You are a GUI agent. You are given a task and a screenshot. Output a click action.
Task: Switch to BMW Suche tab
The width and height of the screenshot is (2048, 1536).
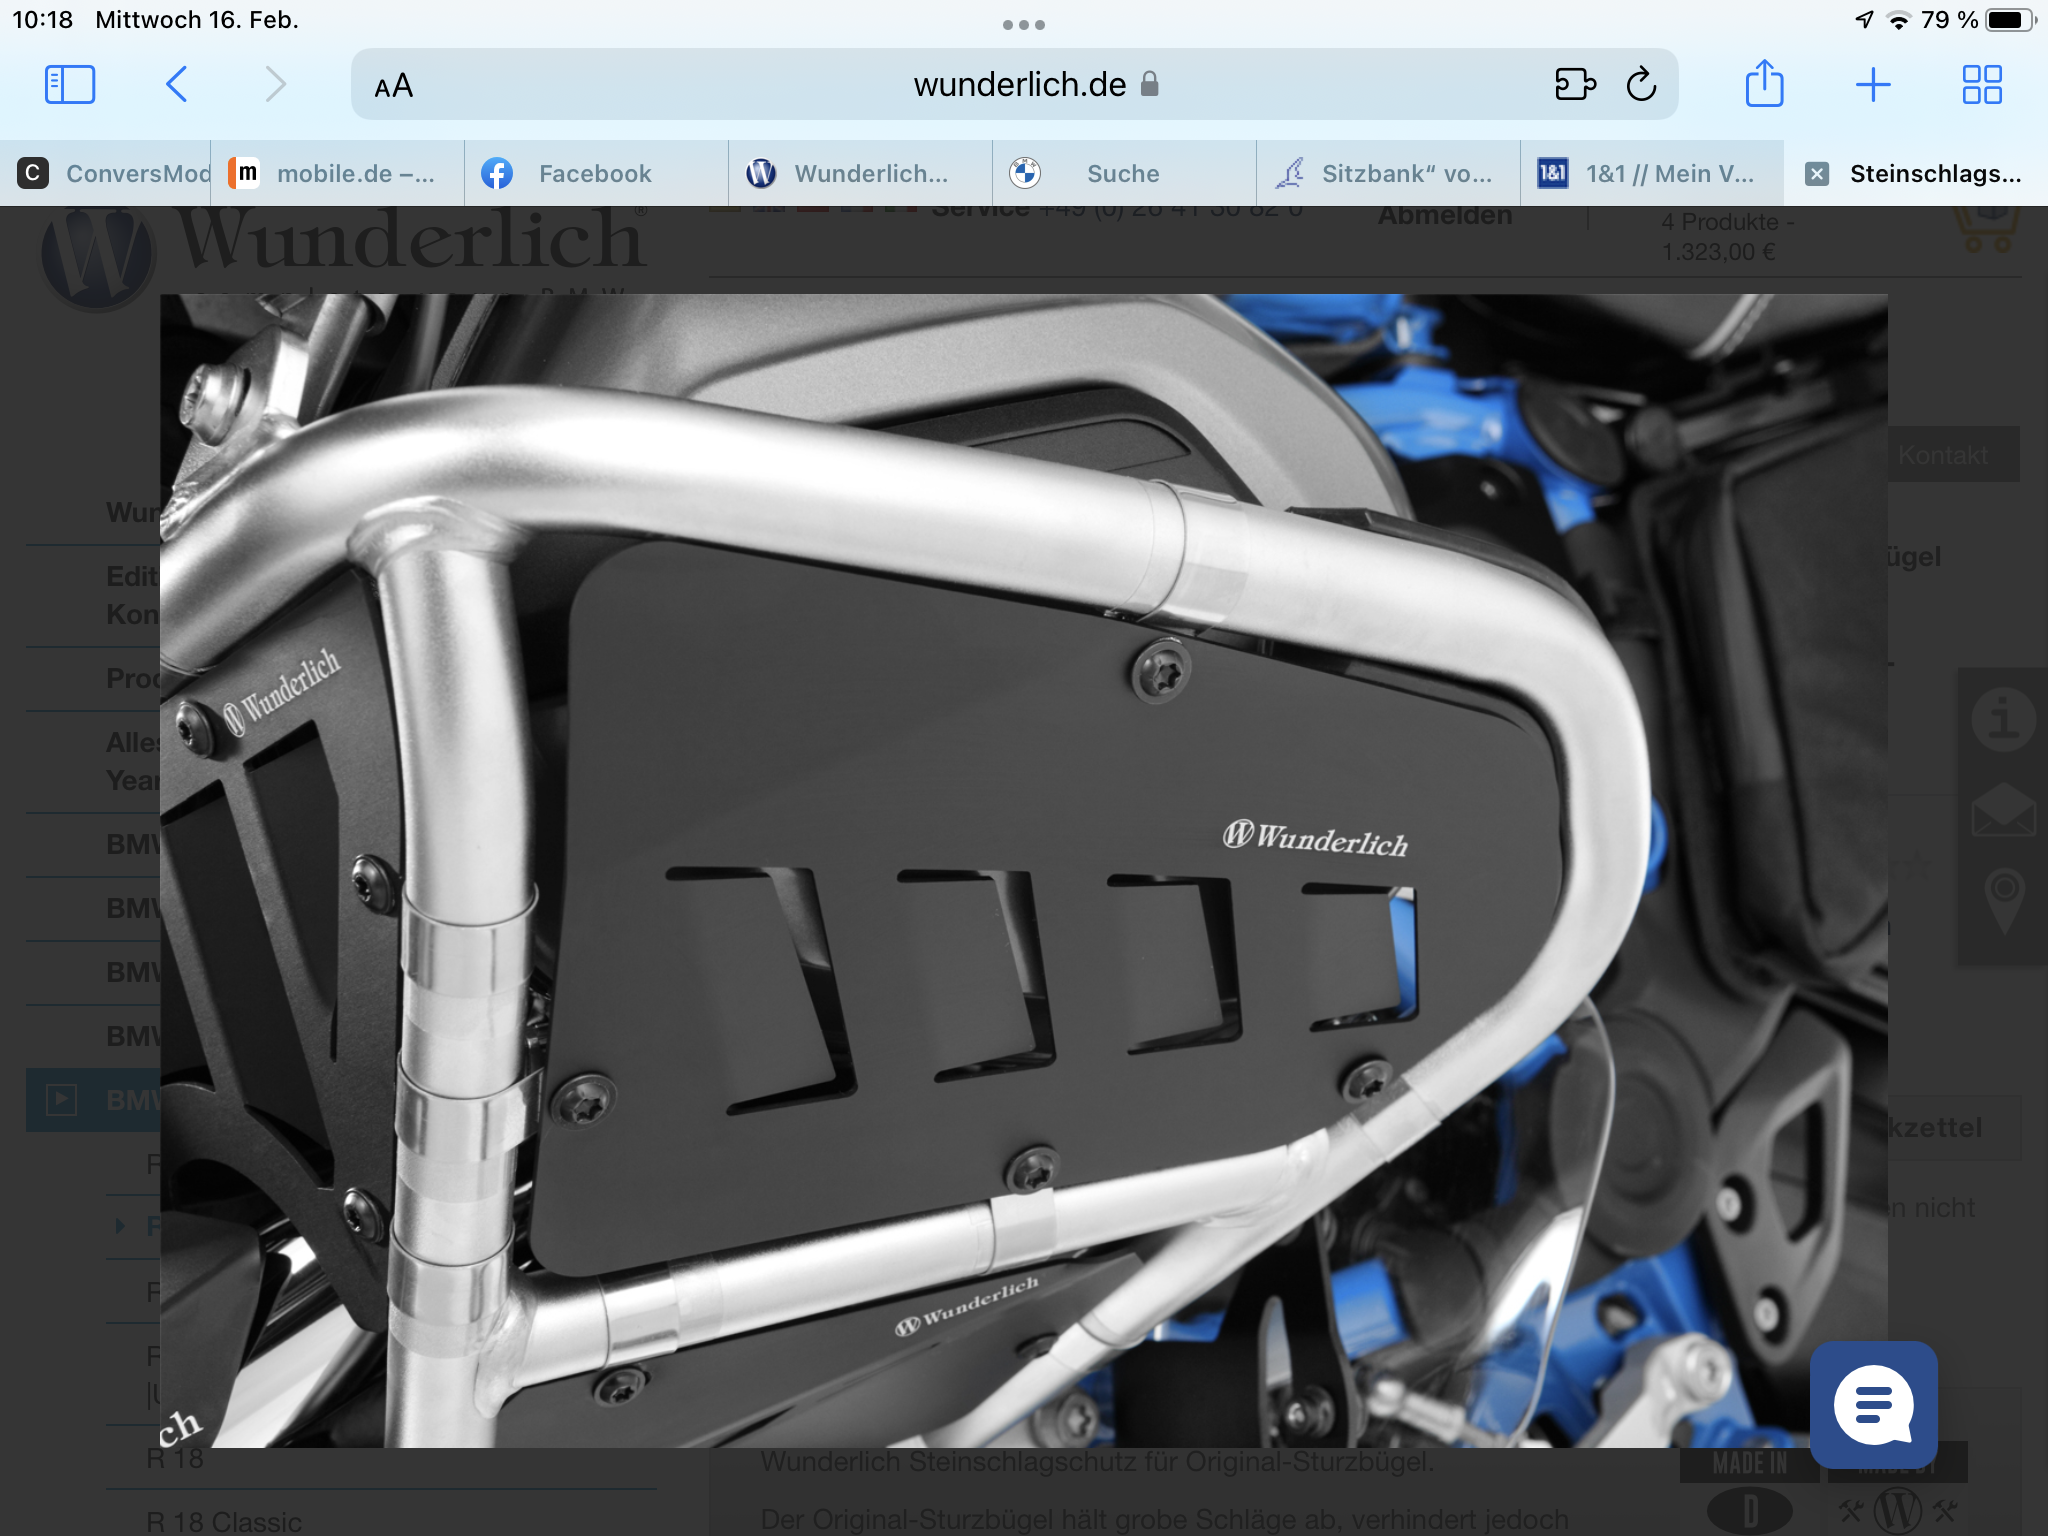(1122, 174)
